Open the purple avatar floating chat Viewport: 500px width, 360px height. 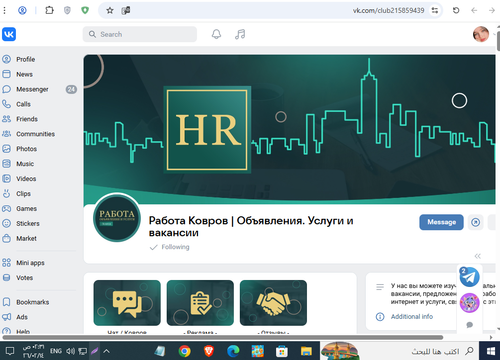[x=469, y=303]
